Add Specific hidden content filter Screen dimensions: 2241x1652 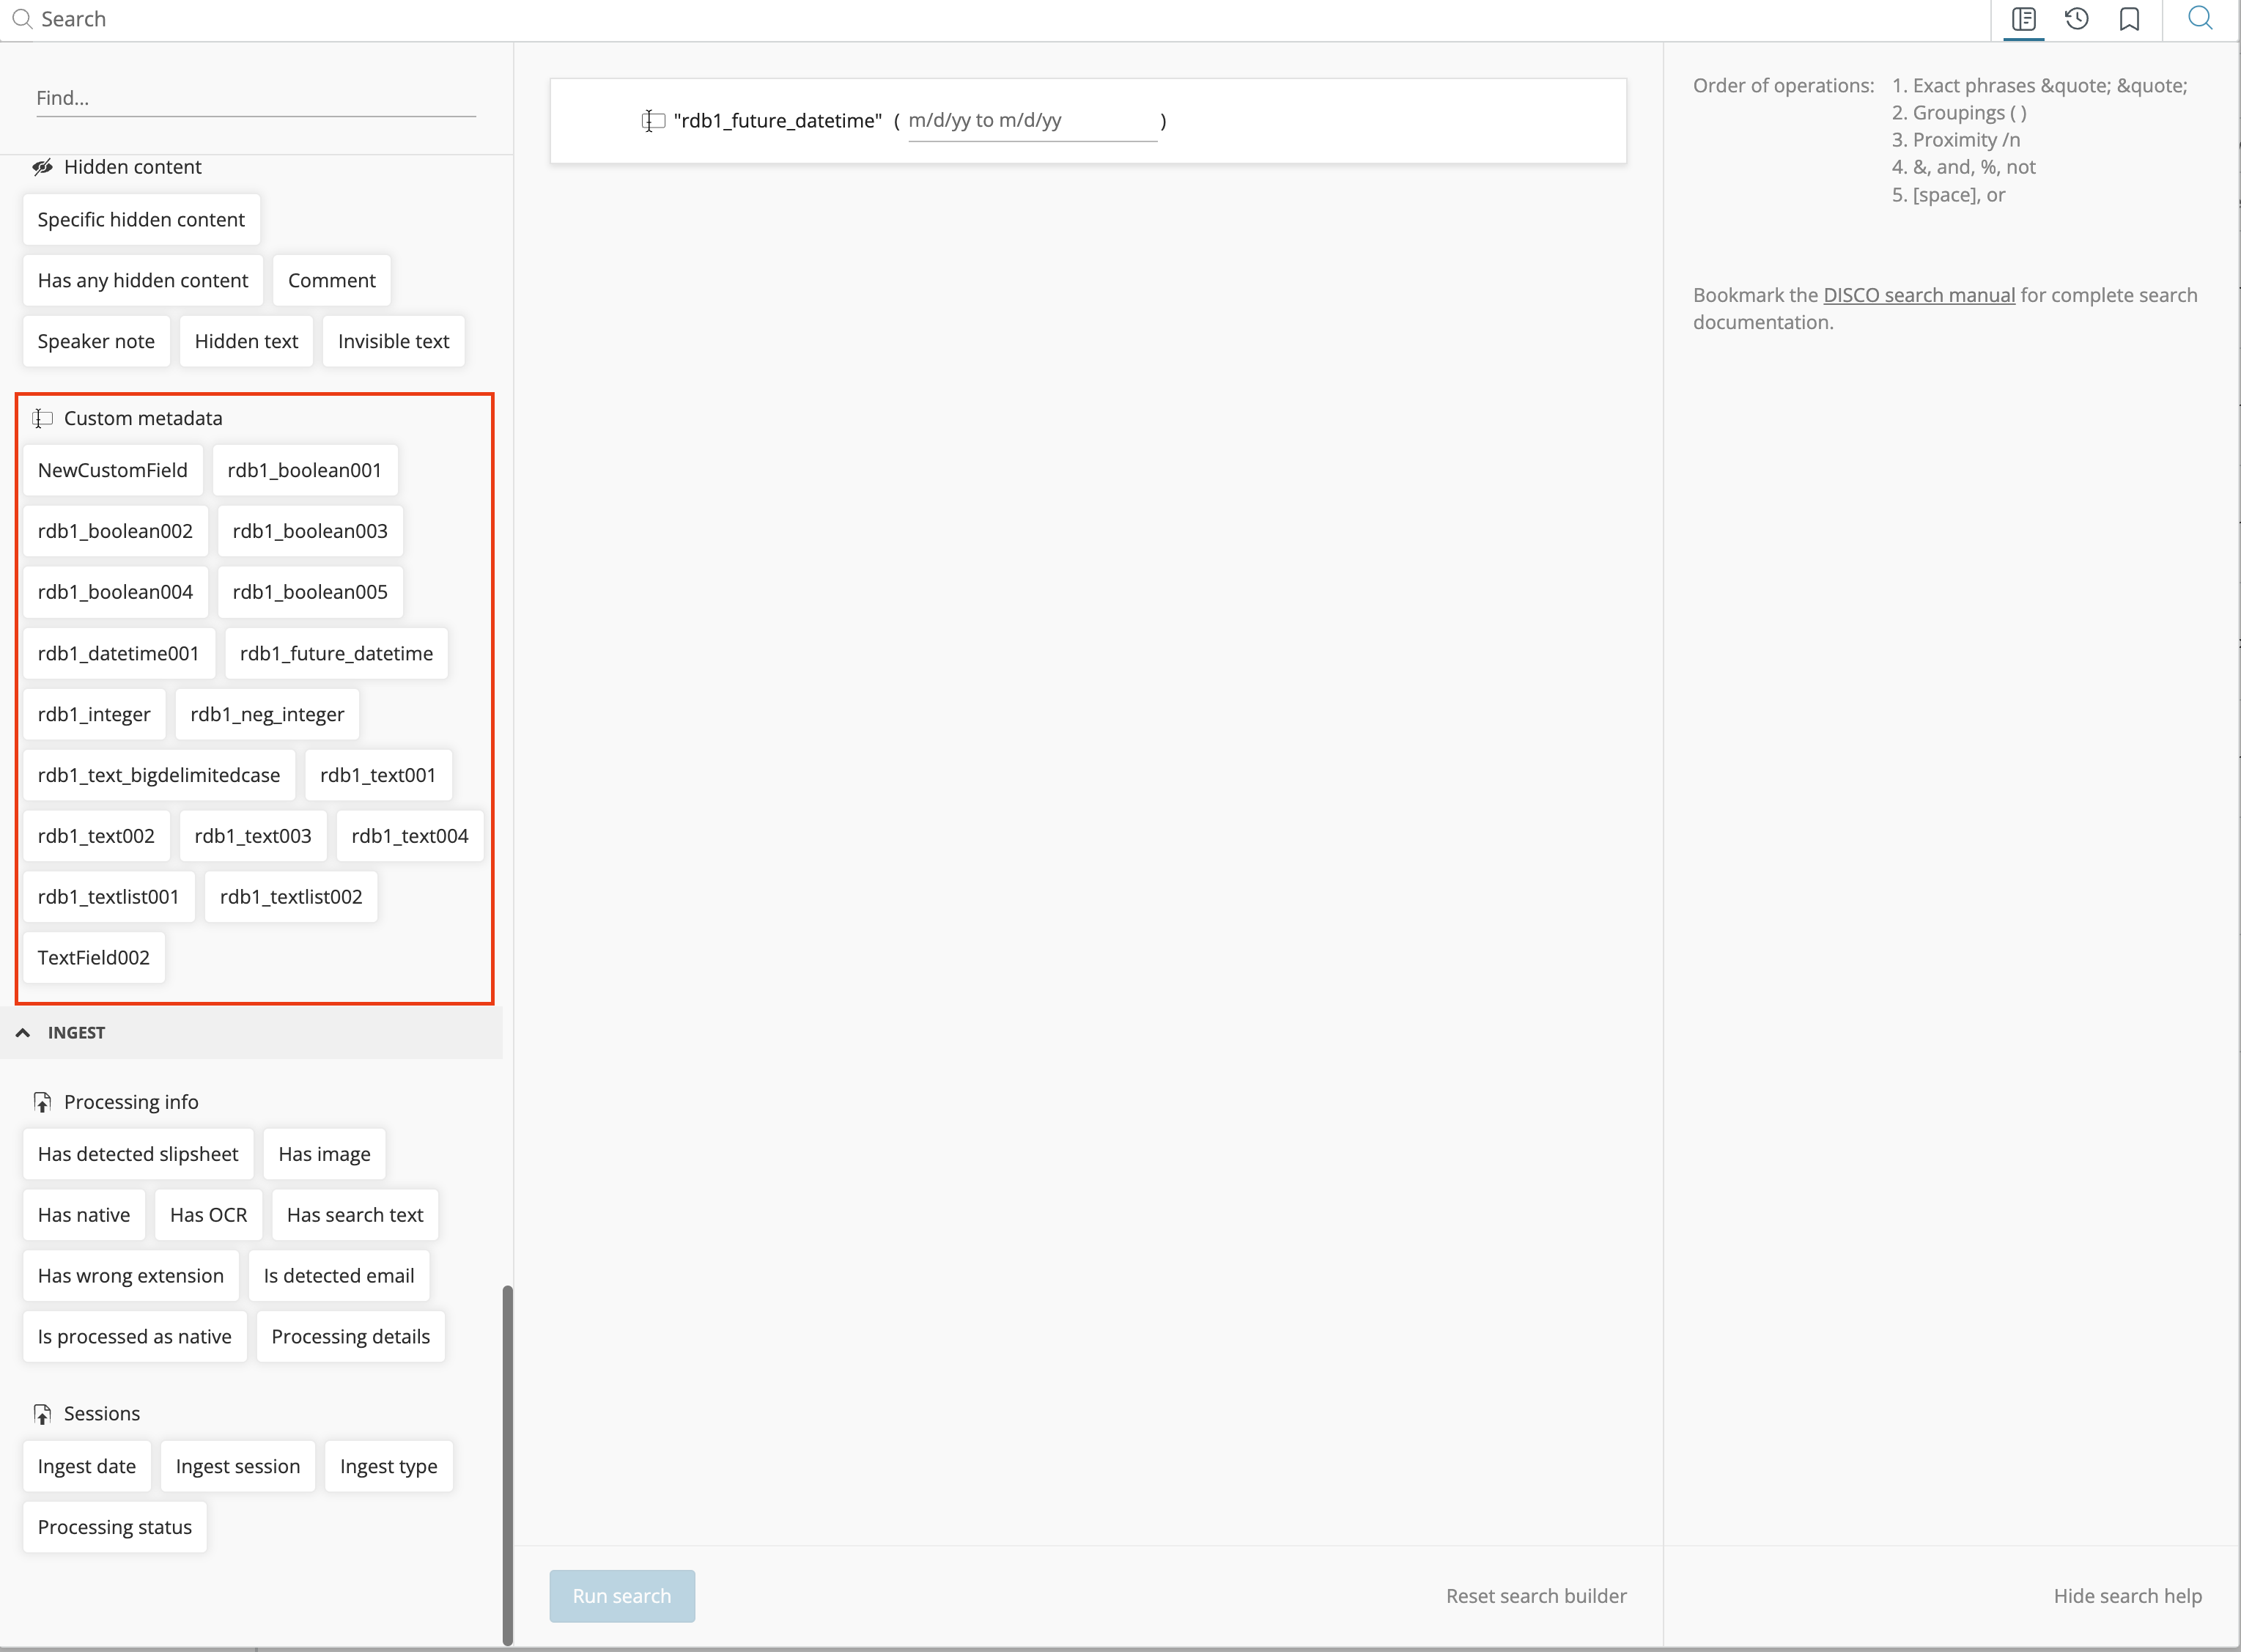click(141, 219)
